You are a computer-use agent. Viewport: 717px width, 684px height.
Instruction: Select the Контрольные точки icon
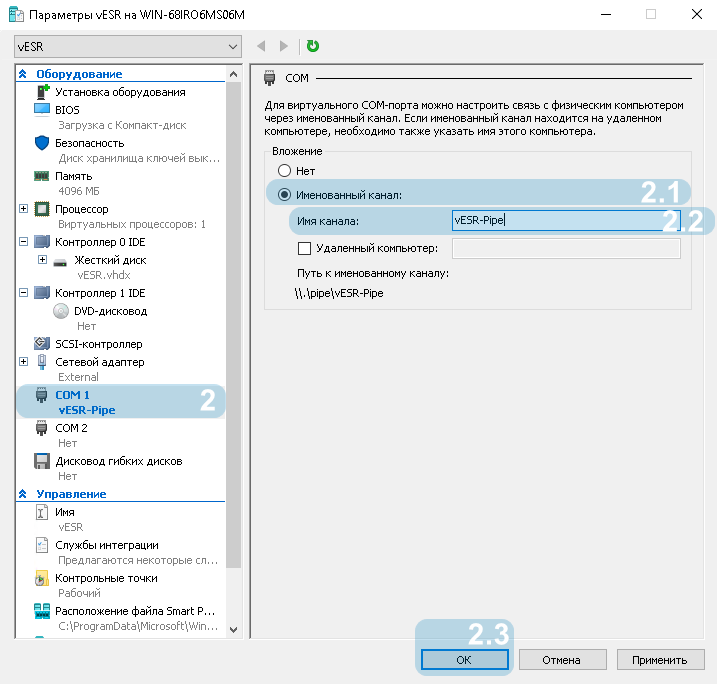[x=42, y=578]
